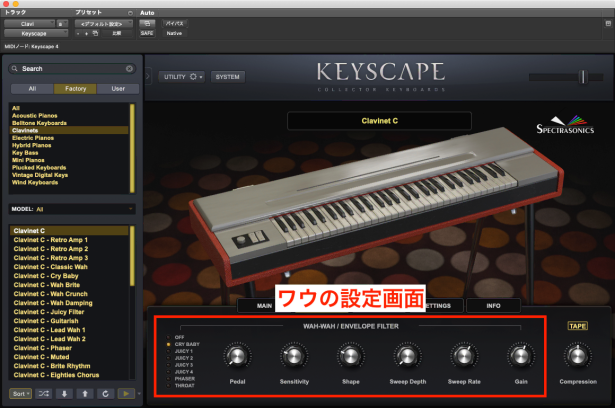Open the INFO tab
This screenshot has width=615, height=408.
pyautogui.click(x=493, y=306)
